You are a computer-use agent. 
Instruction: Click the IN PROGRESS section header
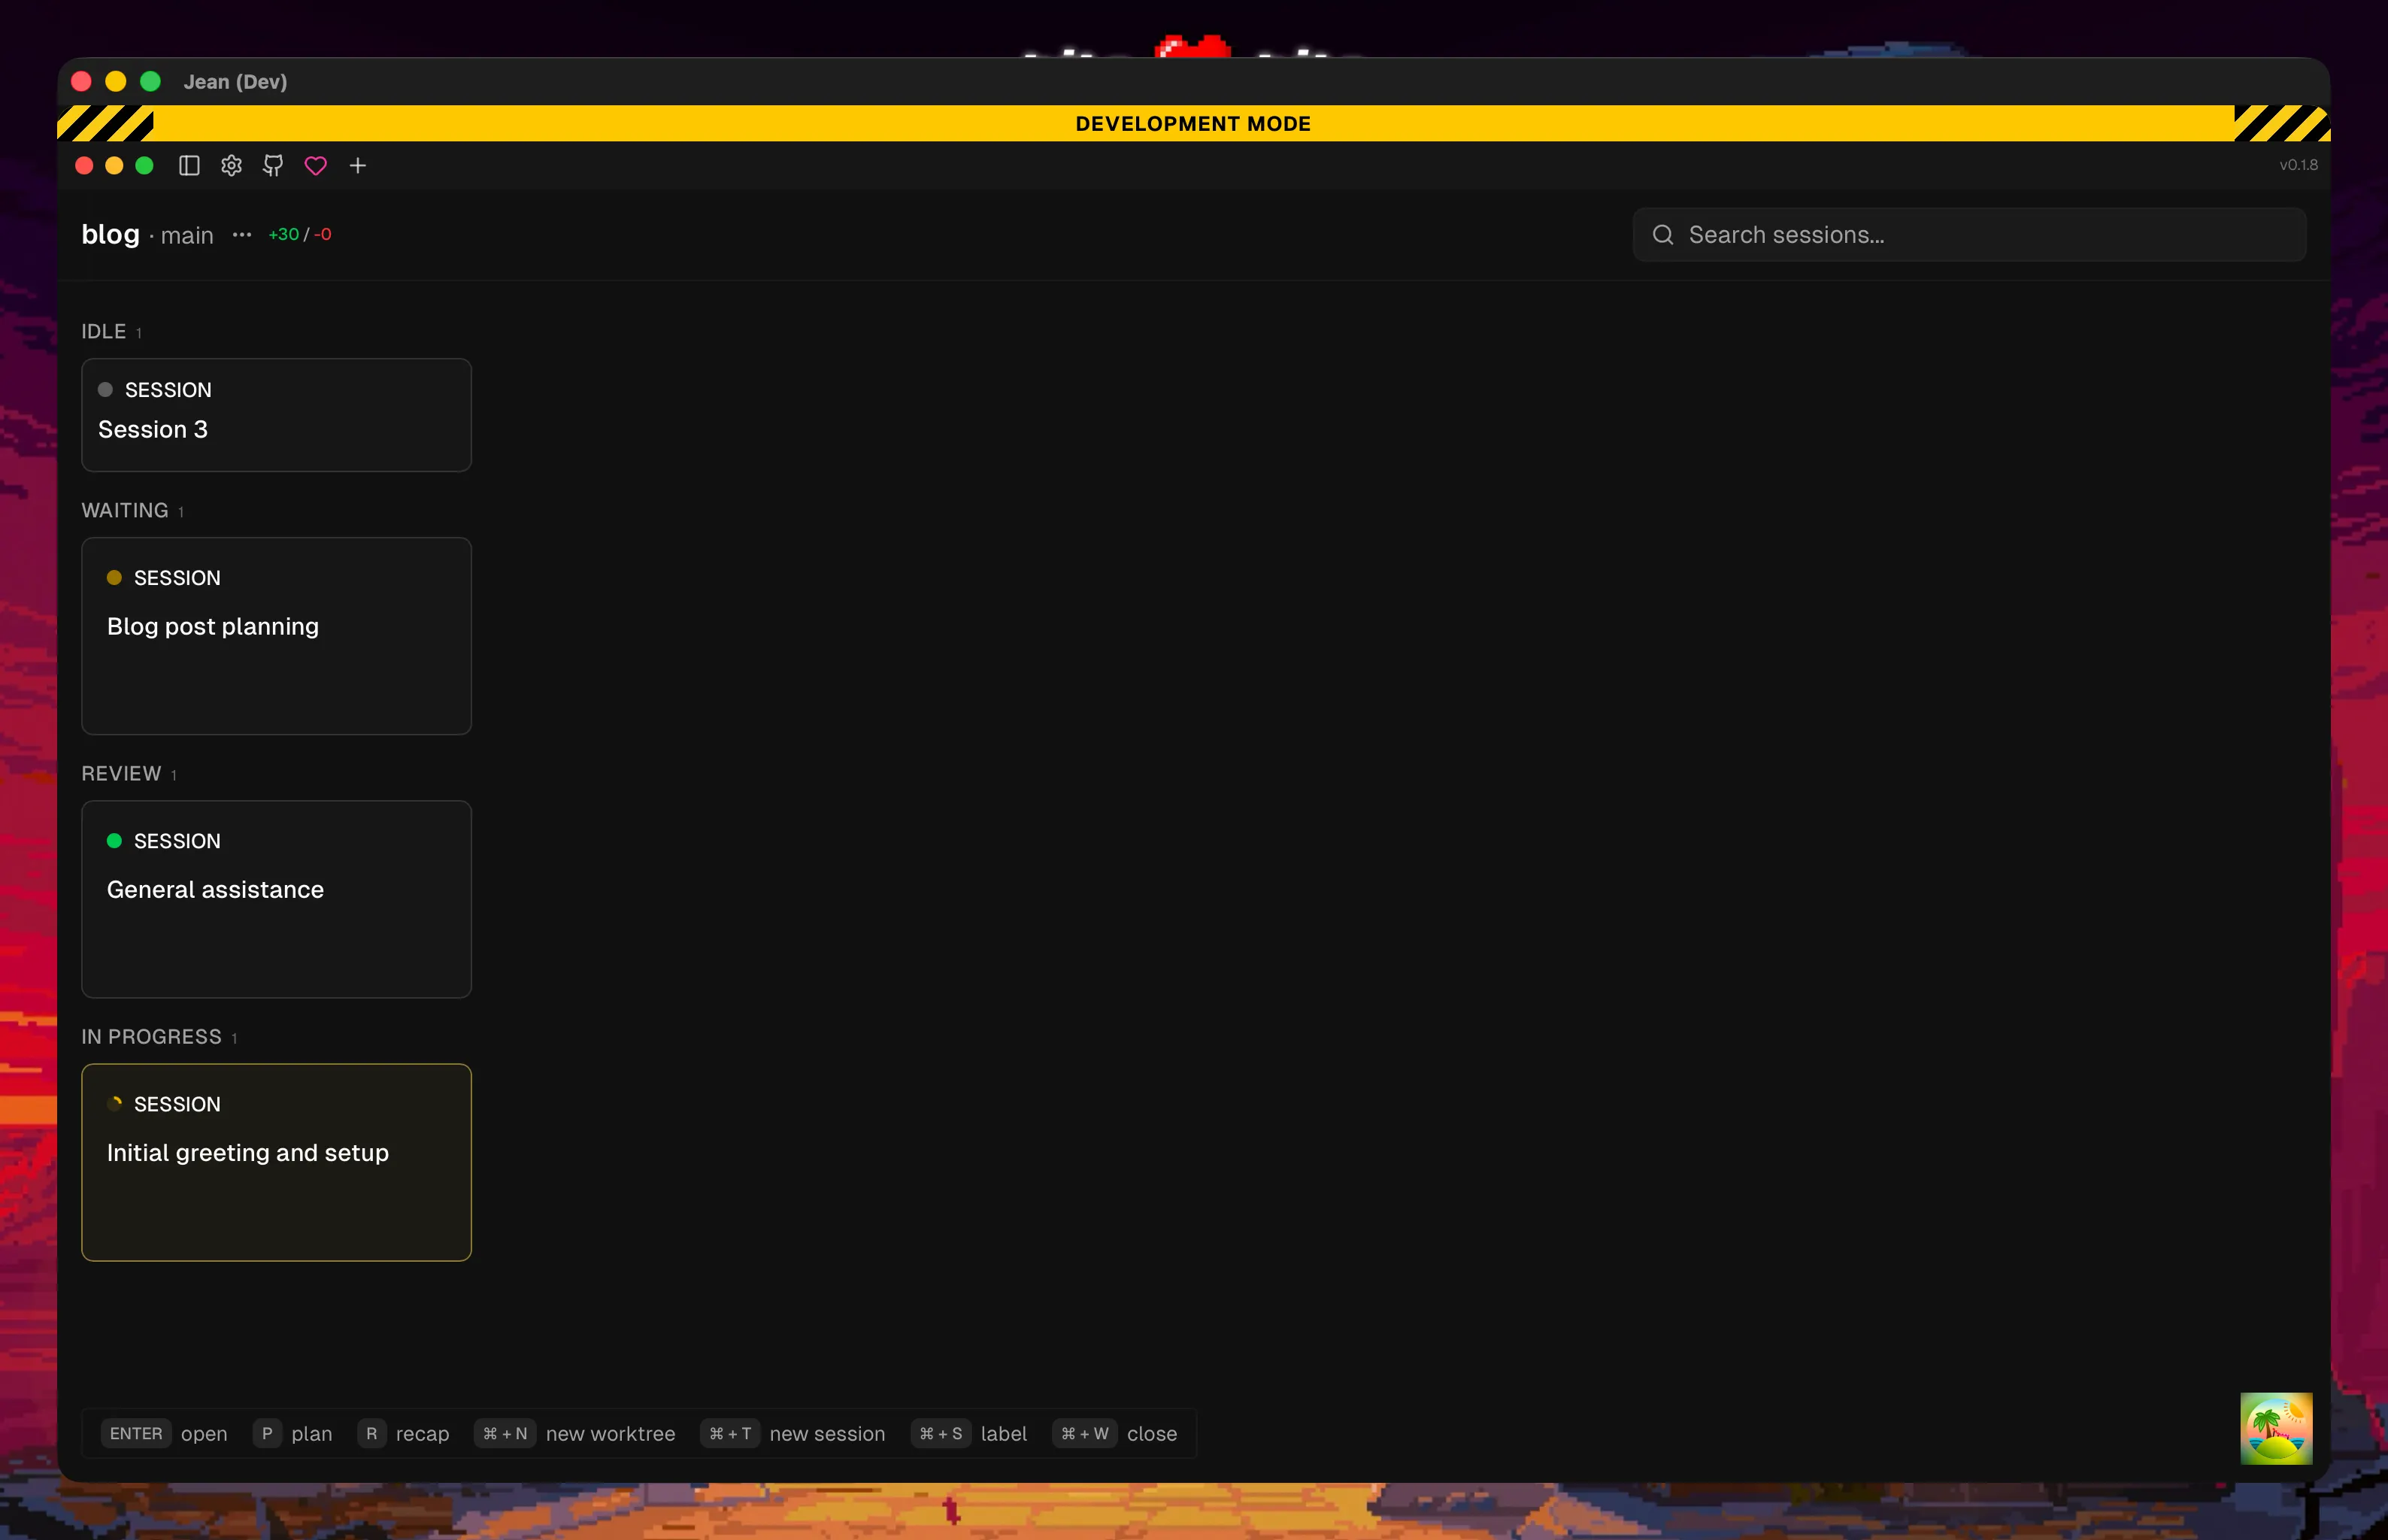tap(151, 1037)
